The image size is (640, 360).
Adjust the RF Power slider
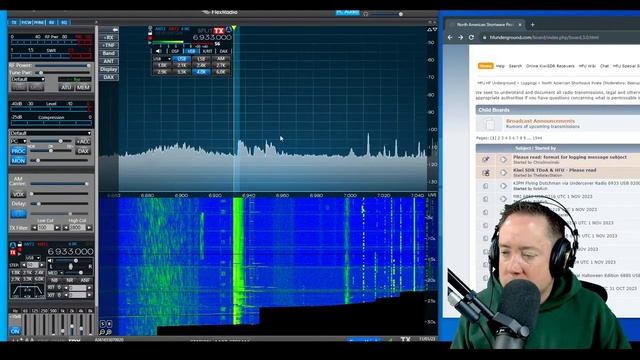(61, 65)
